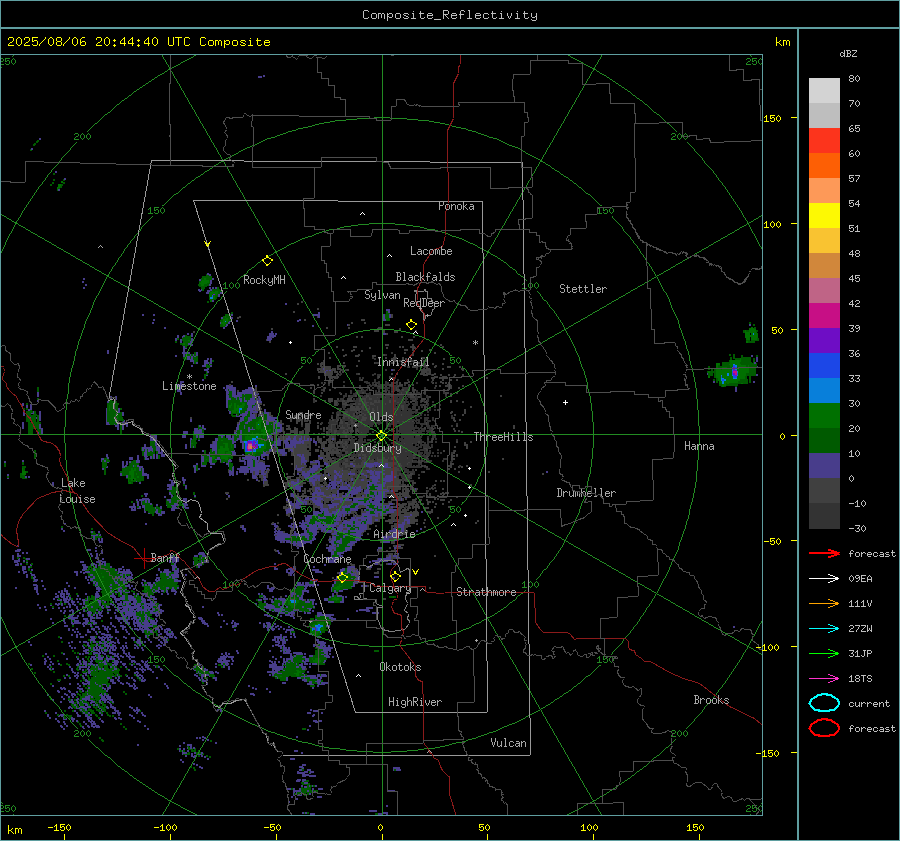Click the -30 dBZ value label

click(857, 528)
